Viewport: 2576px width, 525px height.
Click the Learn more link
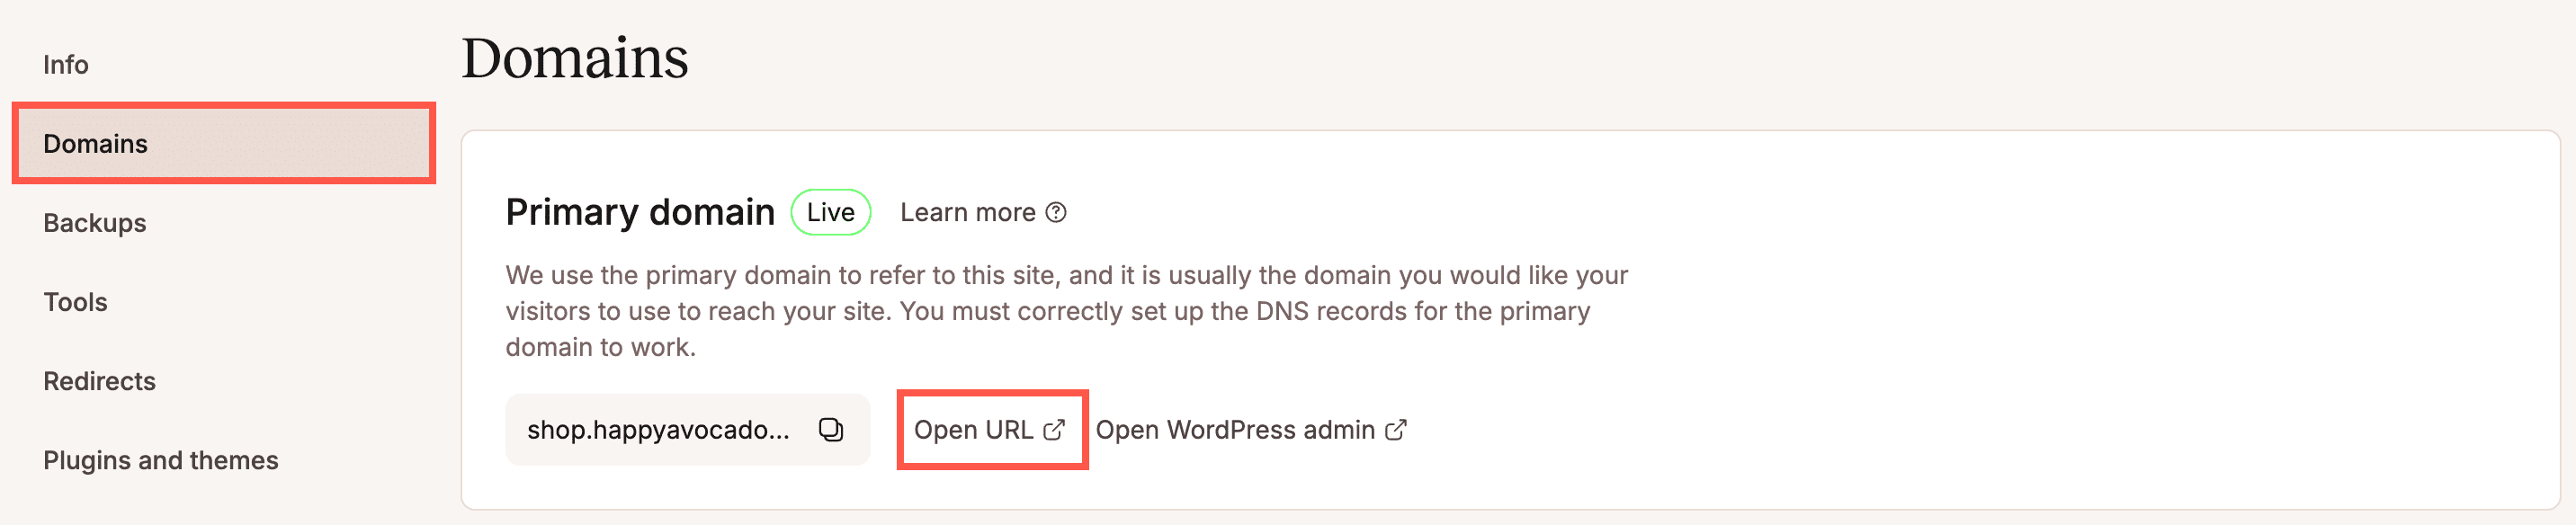pos(967,213)
